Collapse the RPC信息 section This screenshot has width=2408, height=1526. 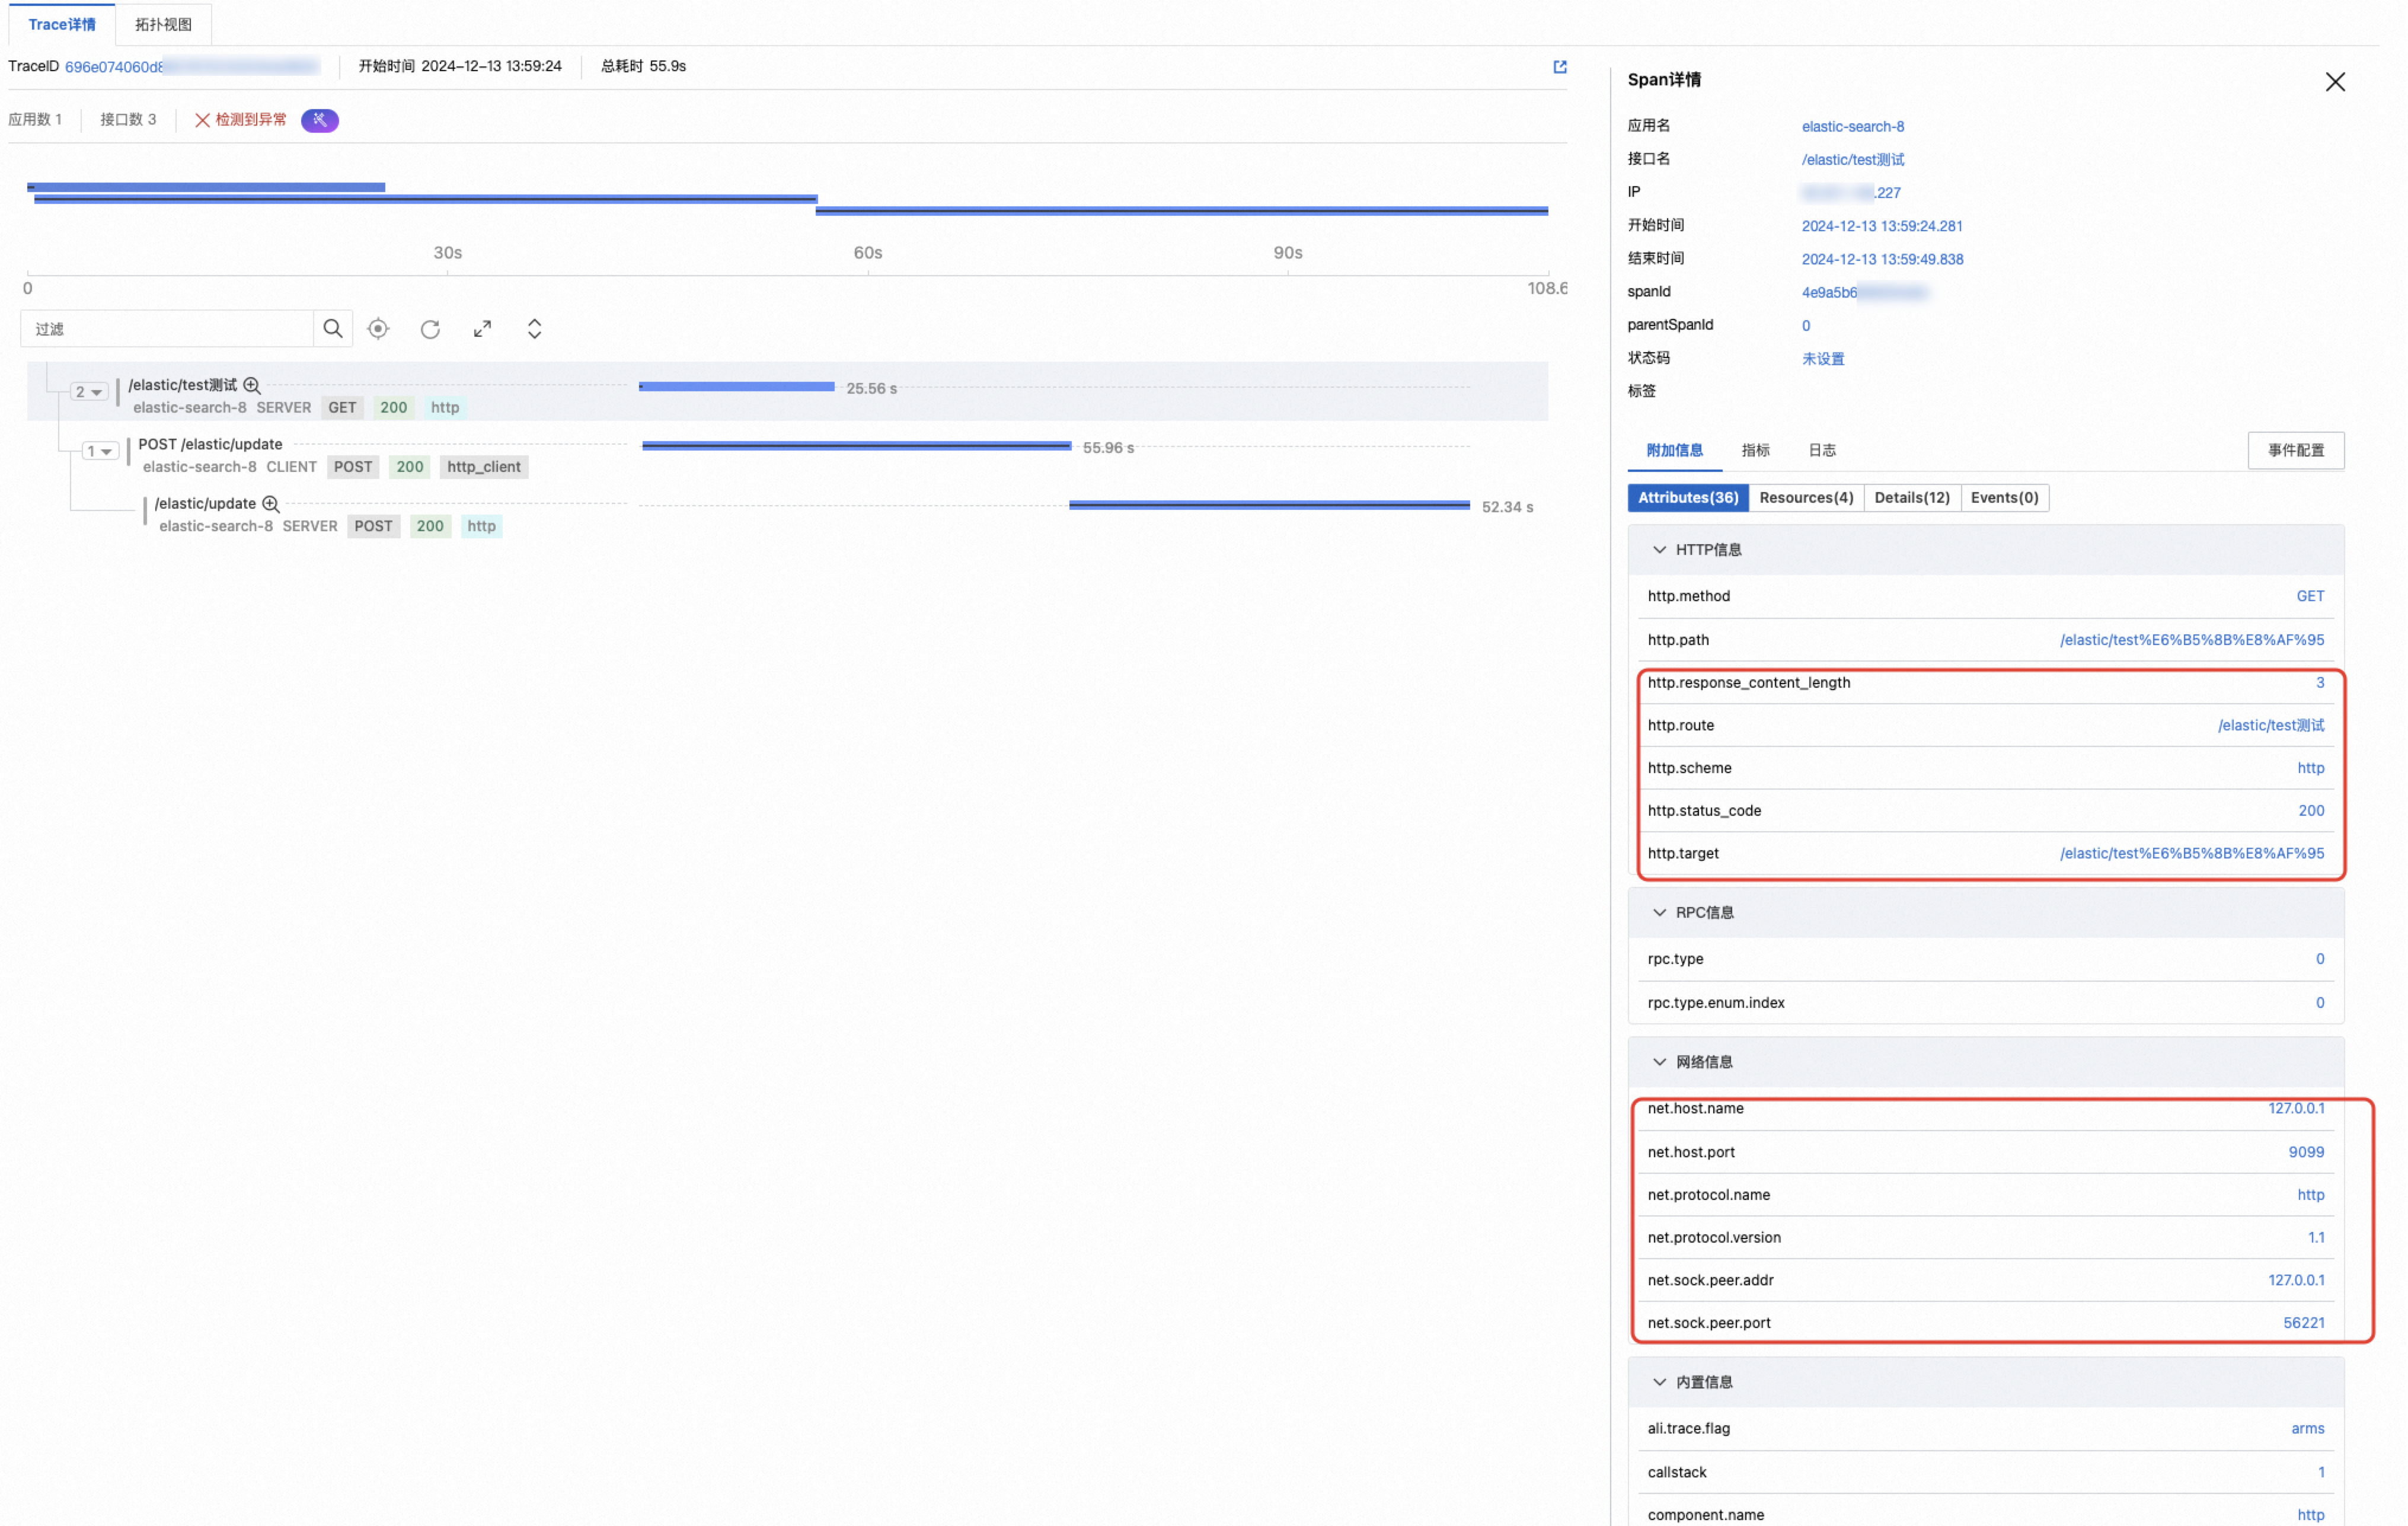click(x=1659, y=913)
